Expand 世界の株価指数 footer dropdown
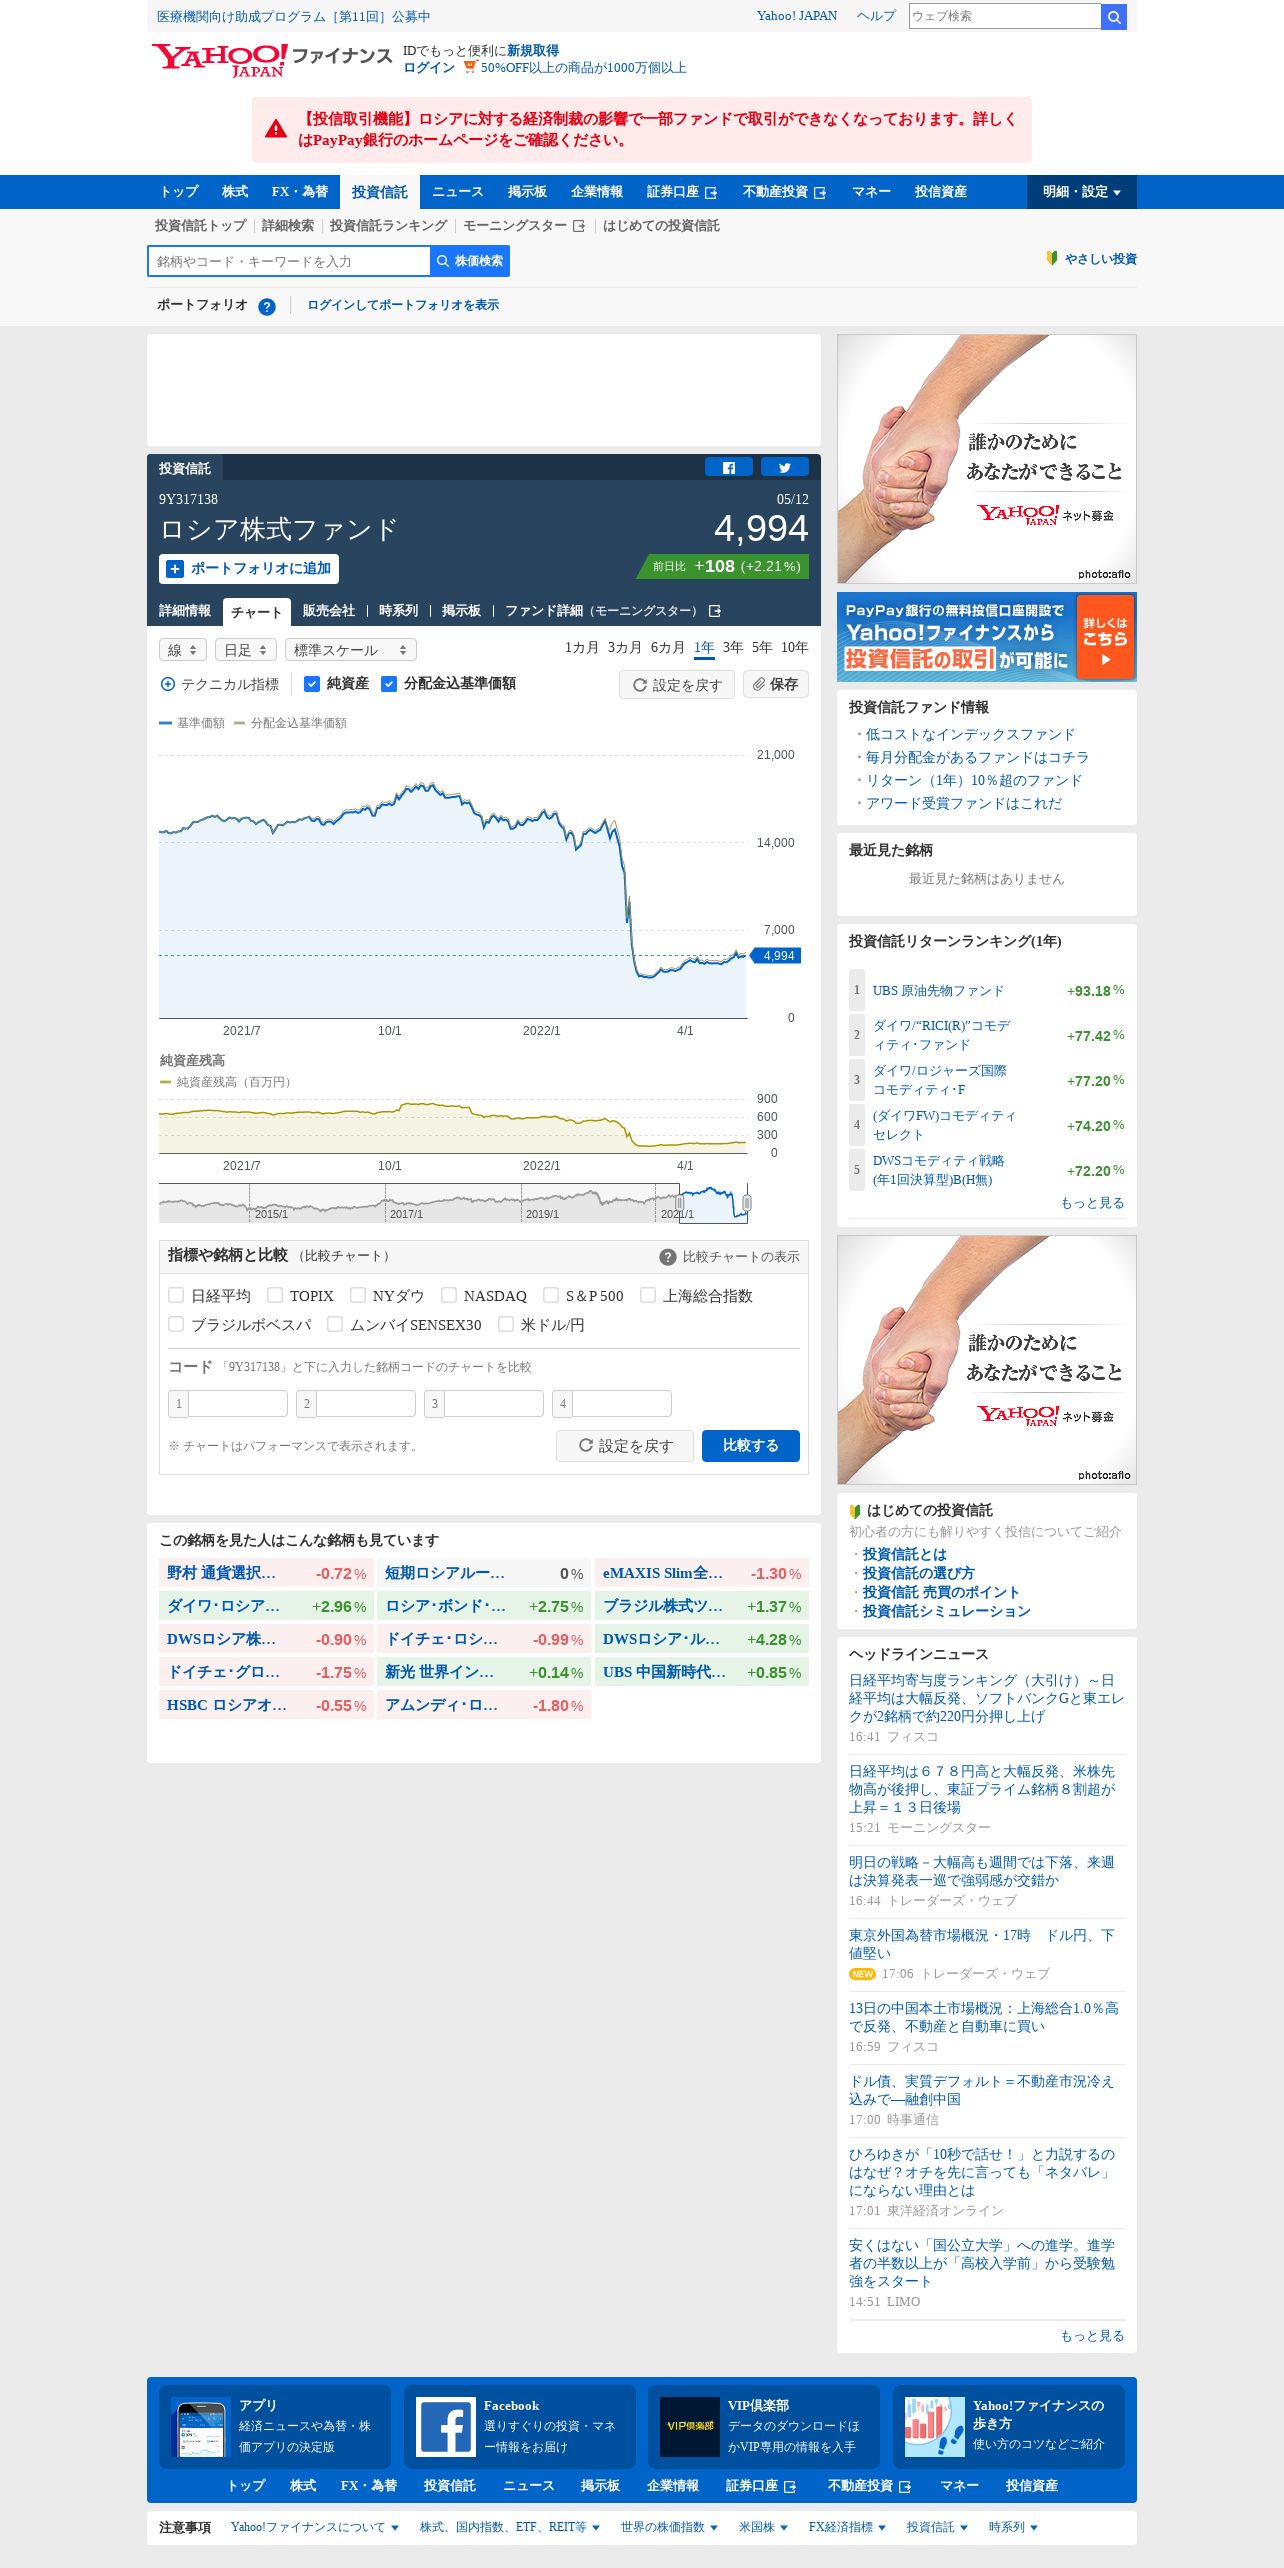This screenshot has width=1284, height=2568. 669,2527
